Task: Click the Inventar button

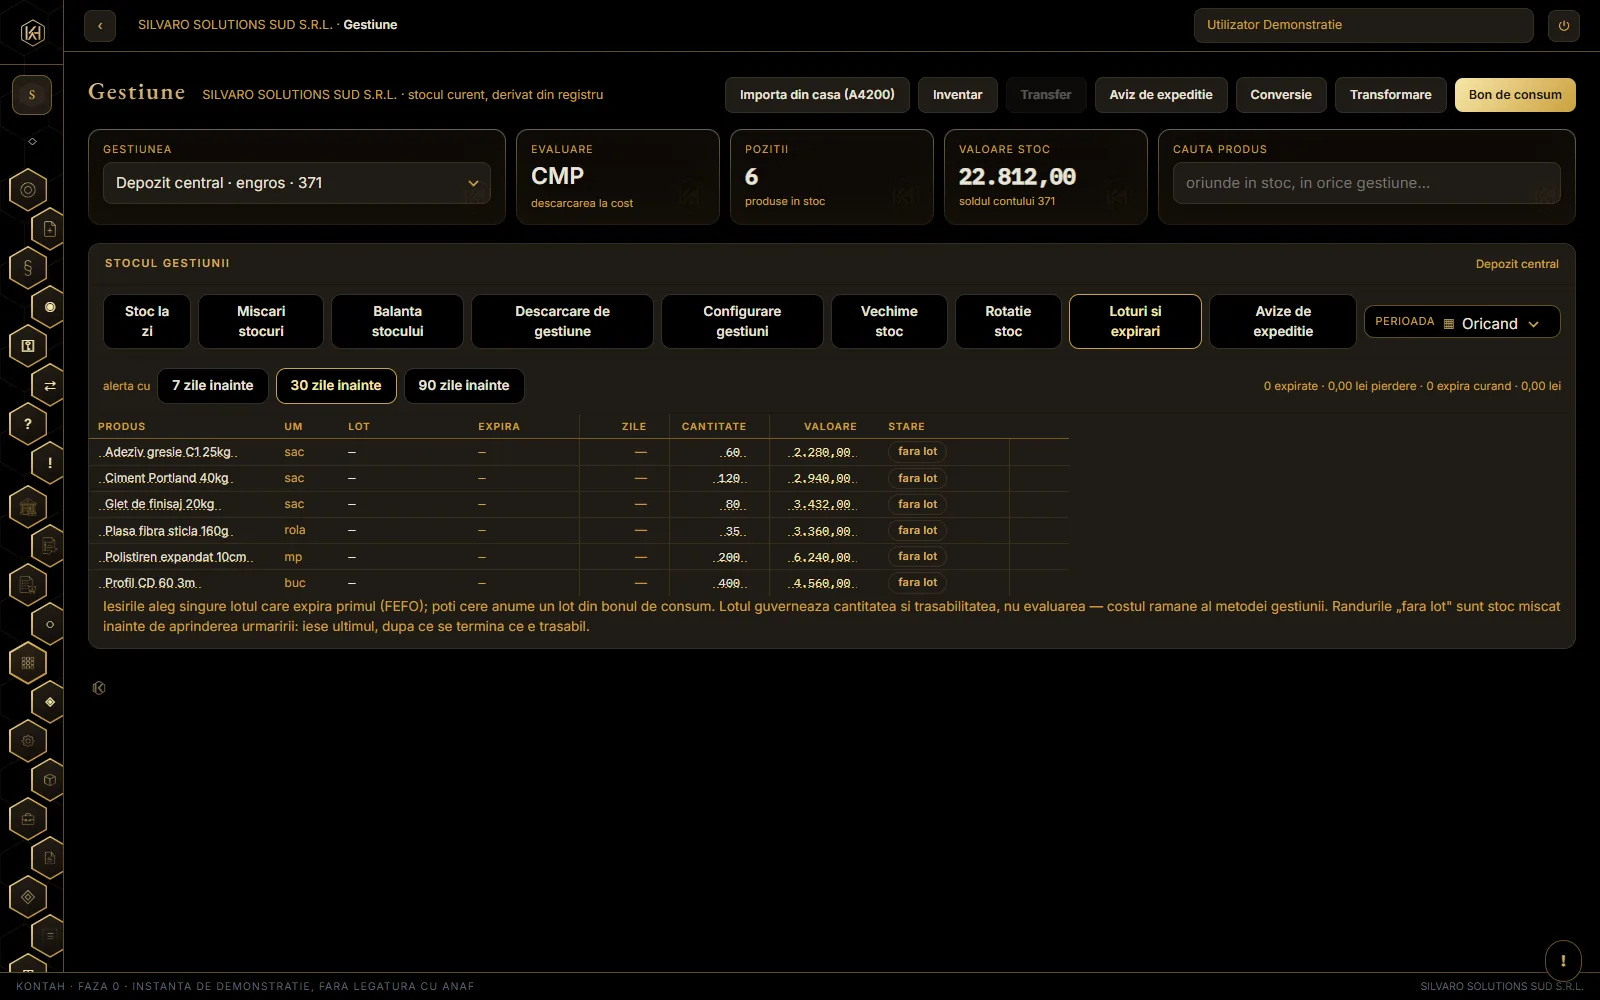Action: tap(958, 95)
